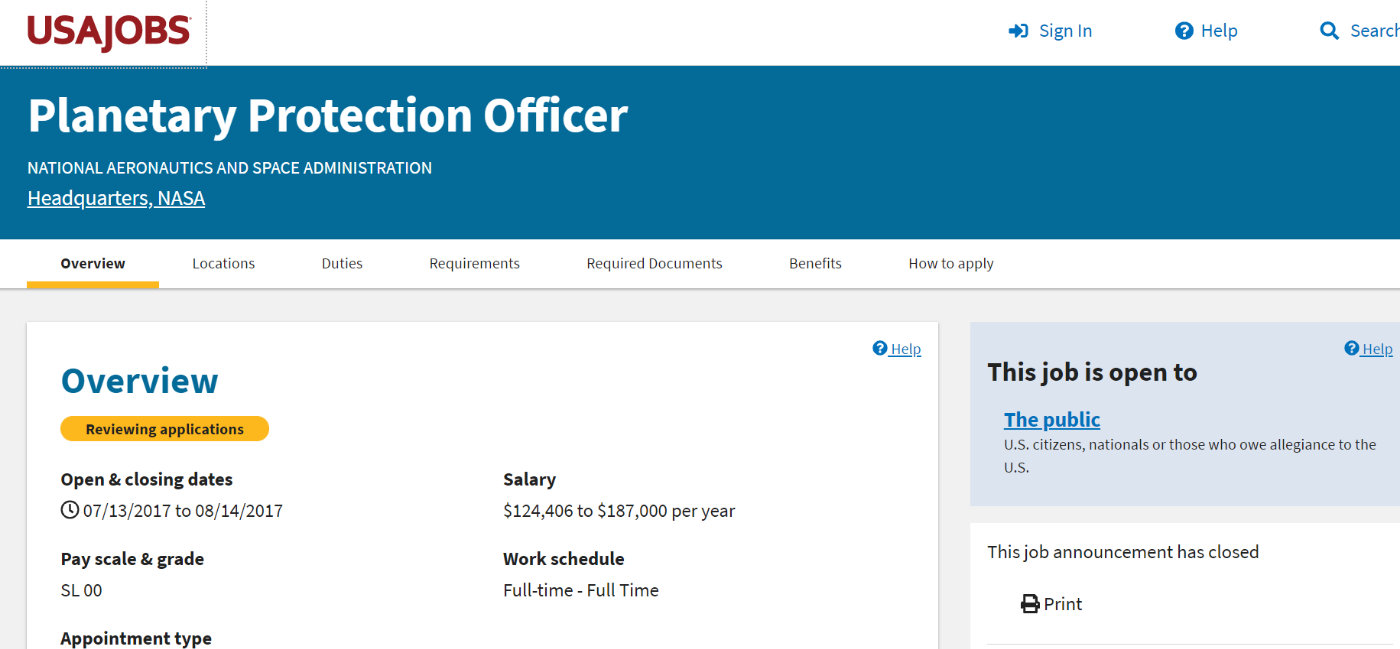Click the Reviewing applications status badge
The height and width of the screenshot is (649, 1400).
click(x=164, y=429)
